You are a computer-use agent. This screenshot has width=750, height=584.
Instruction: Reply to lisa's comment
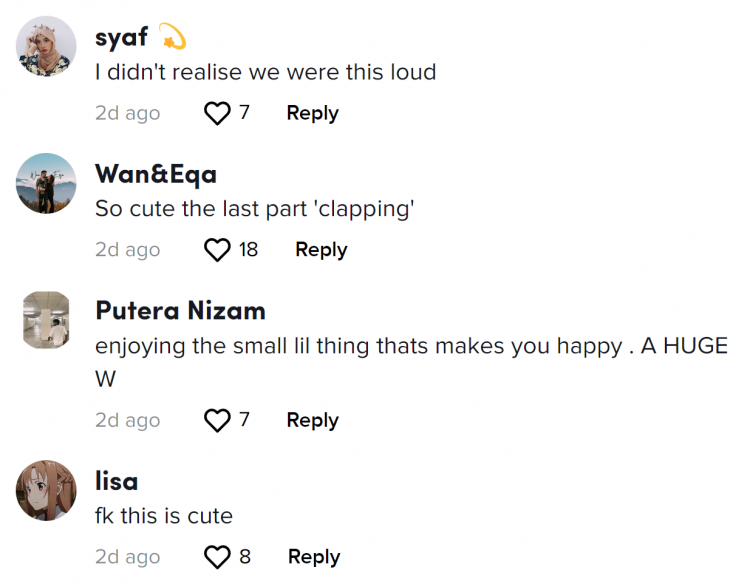pos(313,557)
